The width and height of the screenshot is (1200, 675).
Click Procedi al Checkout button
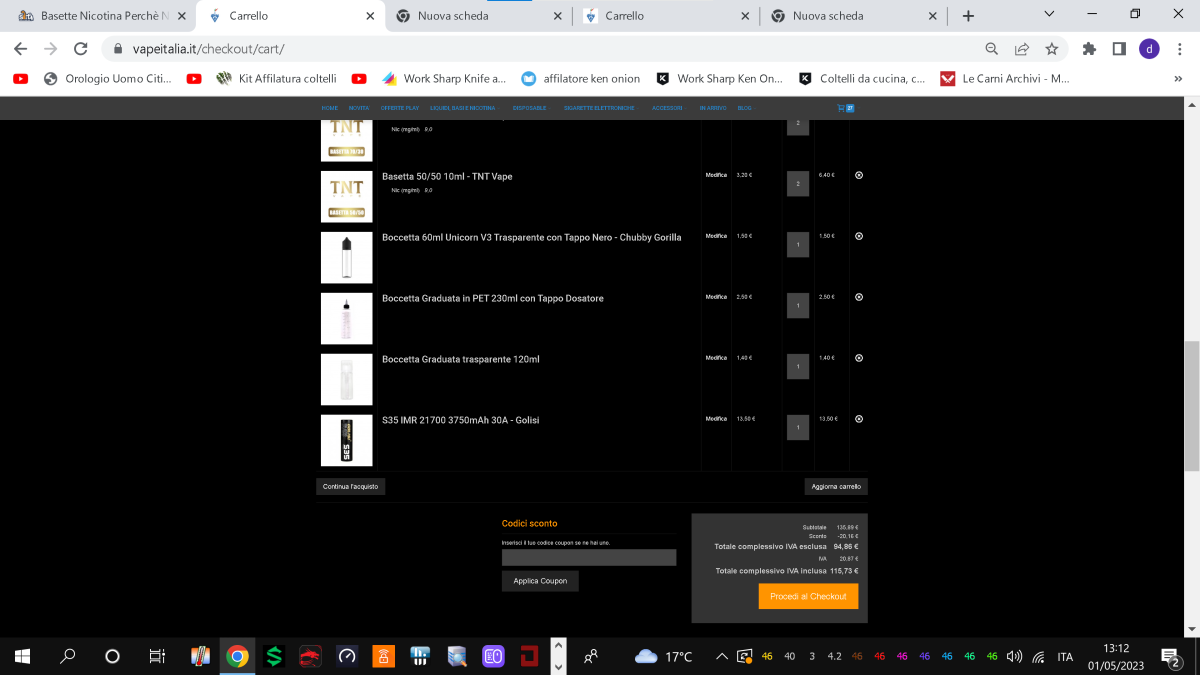click(808, 596)
